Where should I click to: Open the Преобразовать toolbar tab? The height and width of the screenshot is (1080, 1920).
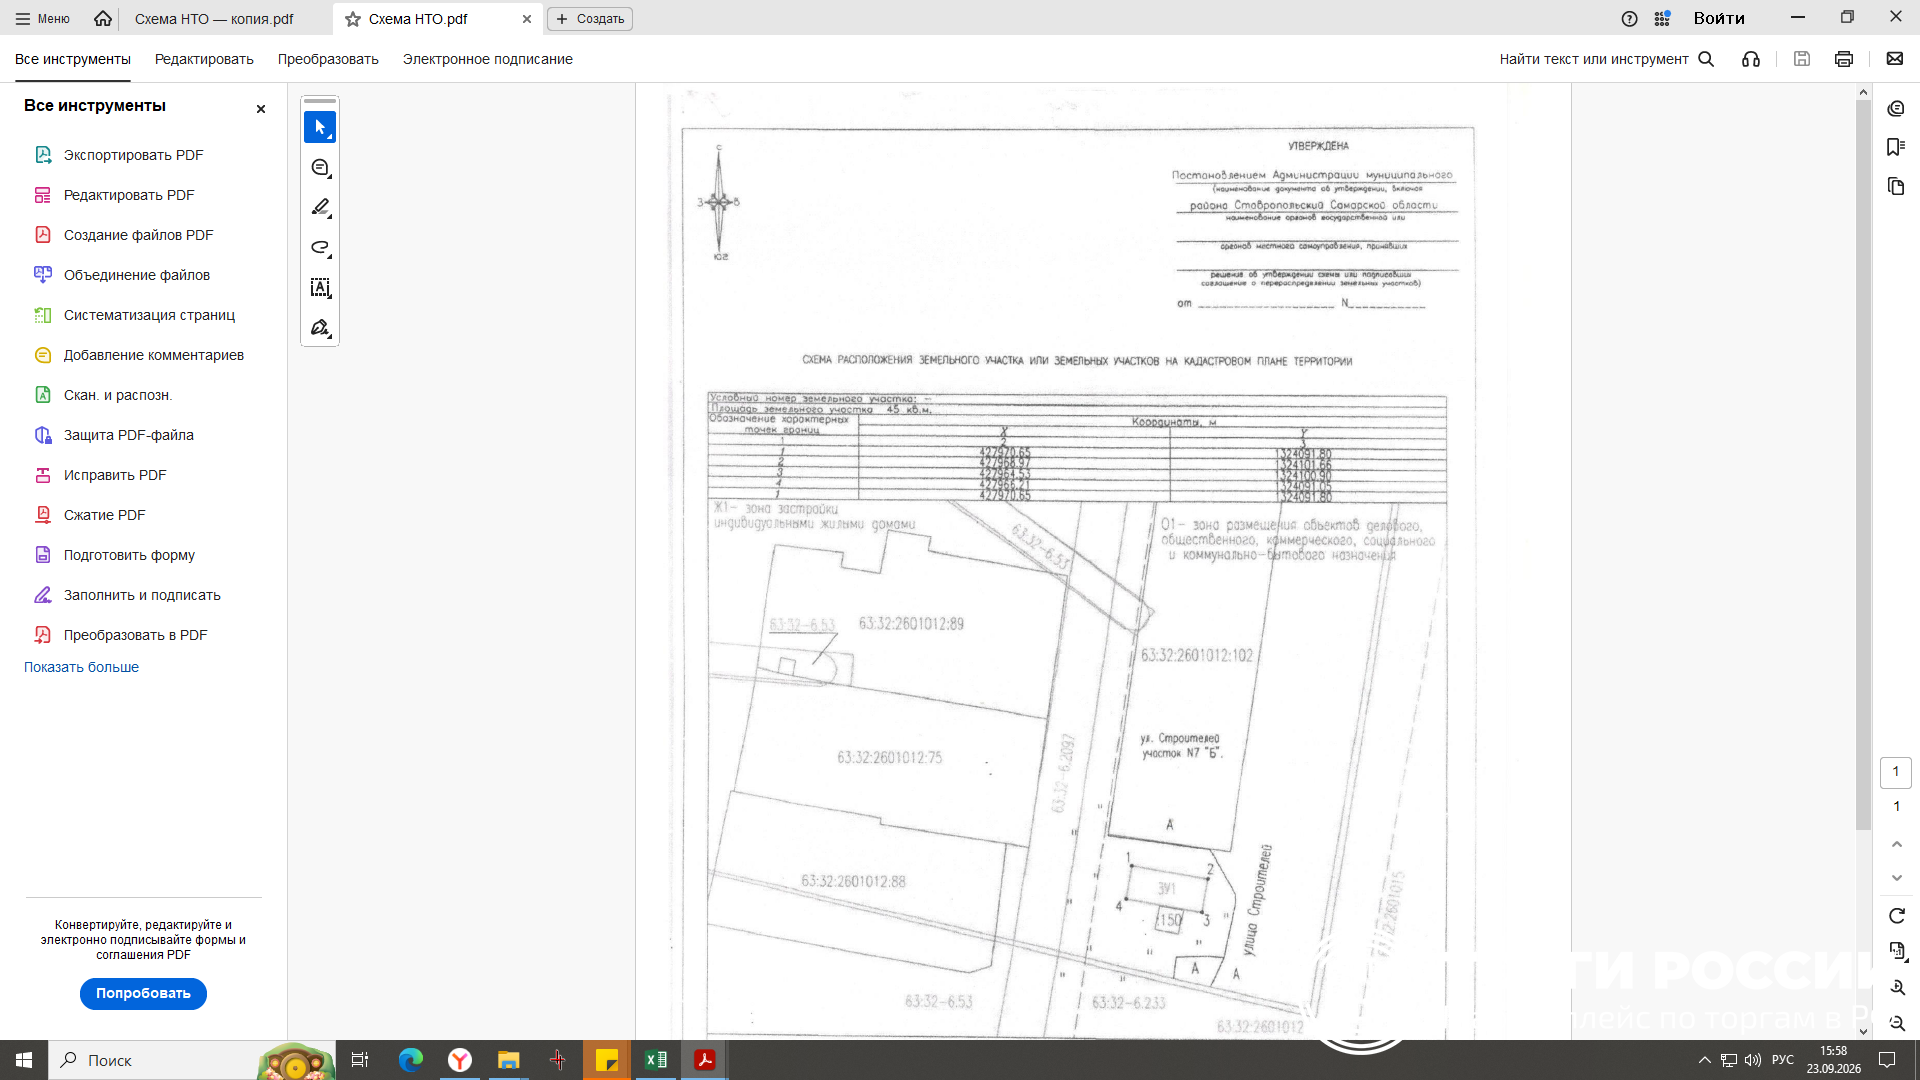pyautogui.click(x=328, y=59)
